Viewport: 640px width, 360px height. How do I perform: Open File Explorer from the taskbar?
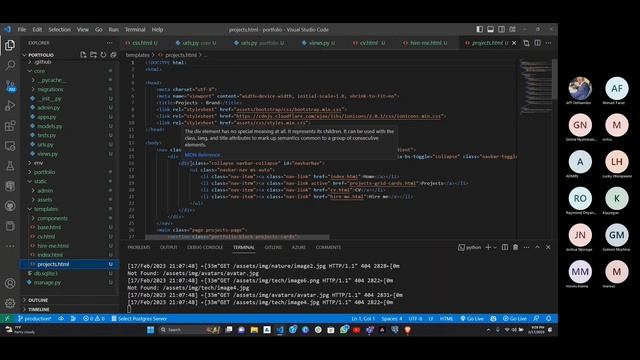click(x=254, y=330)
